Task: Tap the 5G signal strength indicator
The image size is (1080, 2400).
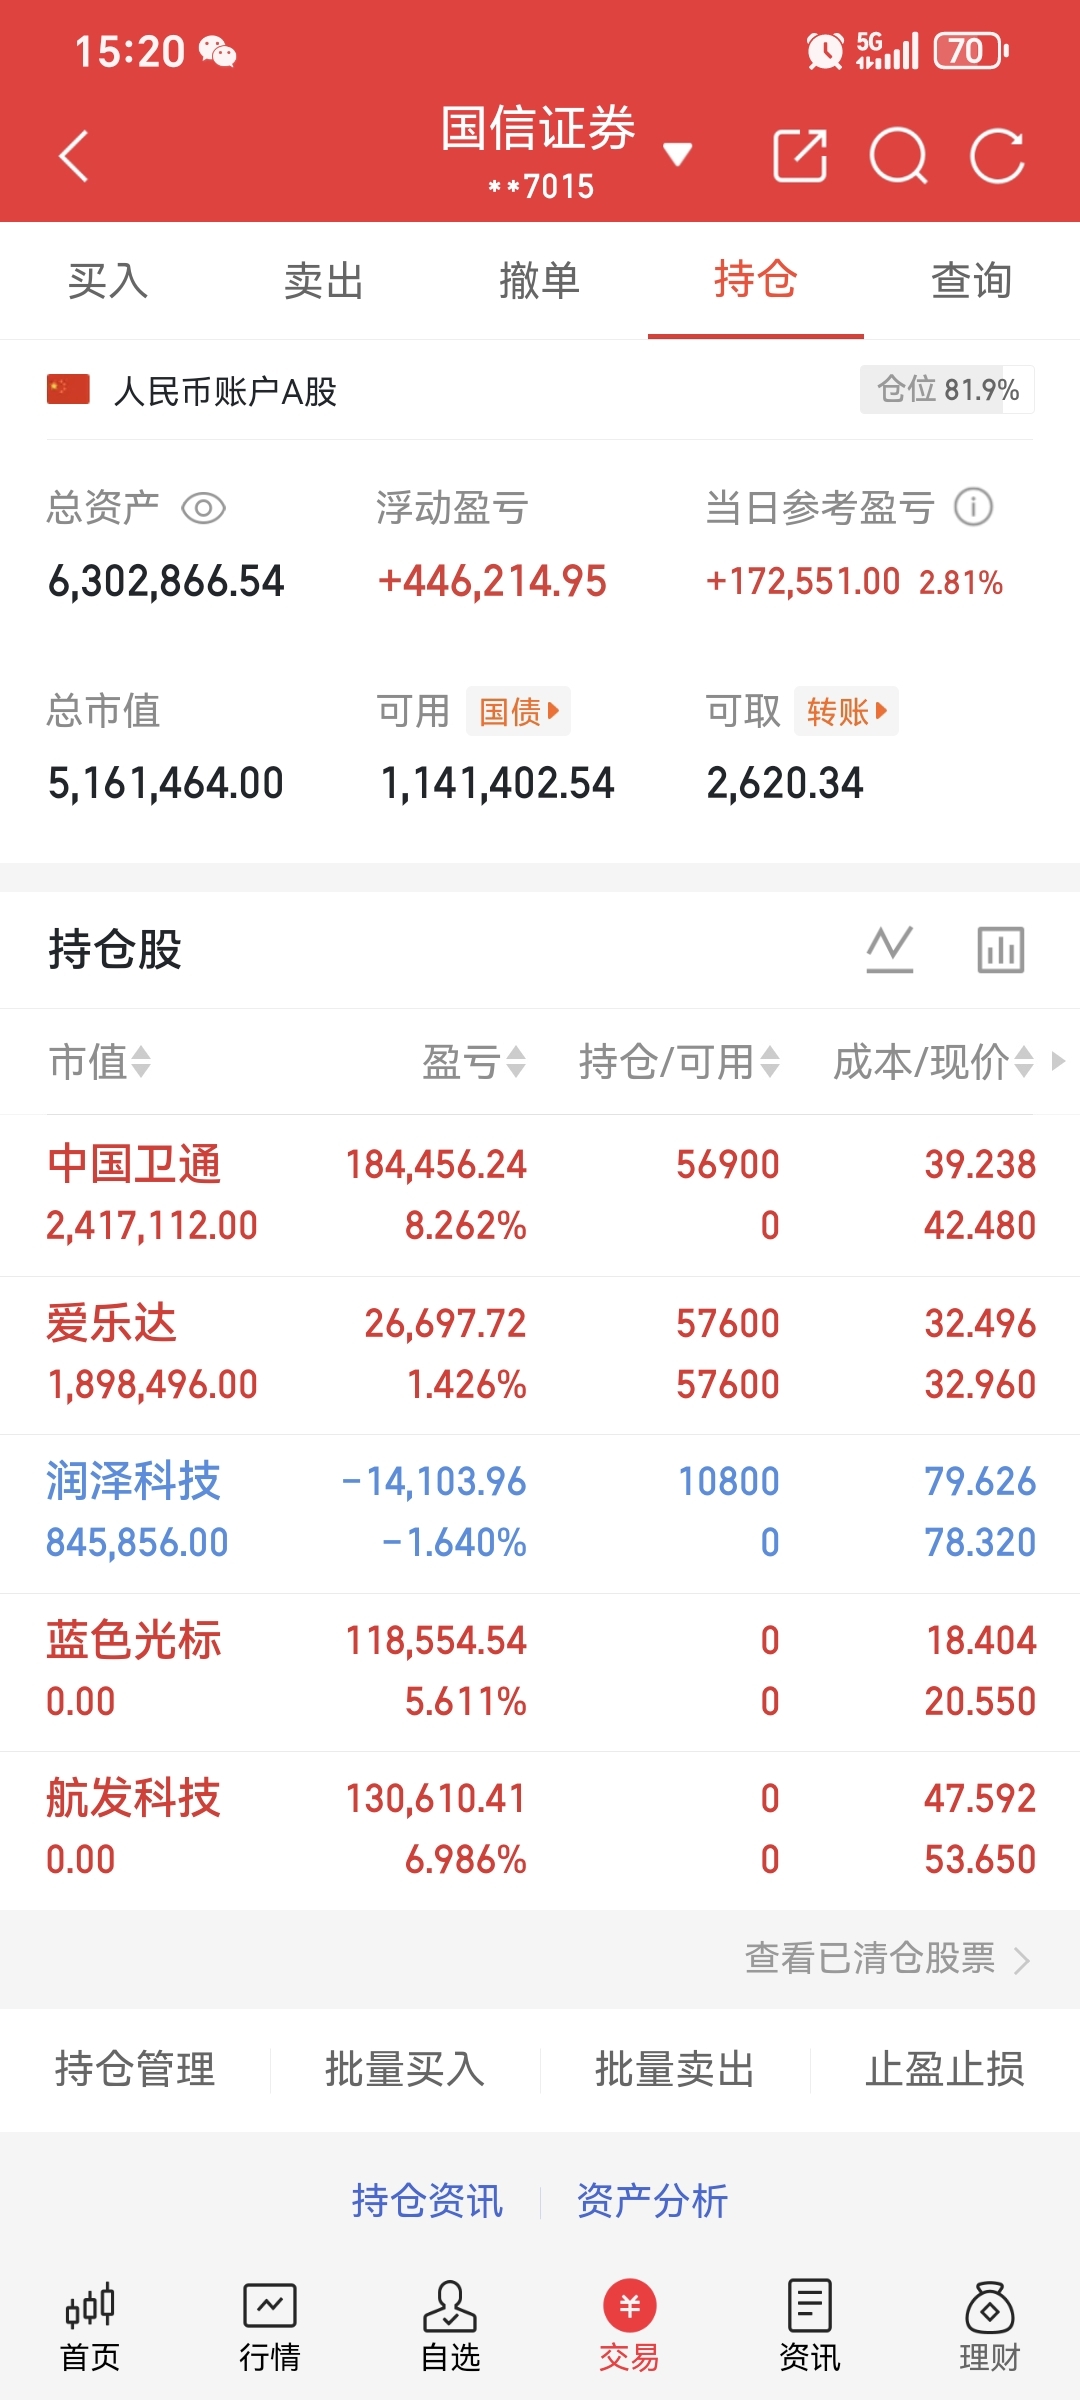Action: point(887,51)
